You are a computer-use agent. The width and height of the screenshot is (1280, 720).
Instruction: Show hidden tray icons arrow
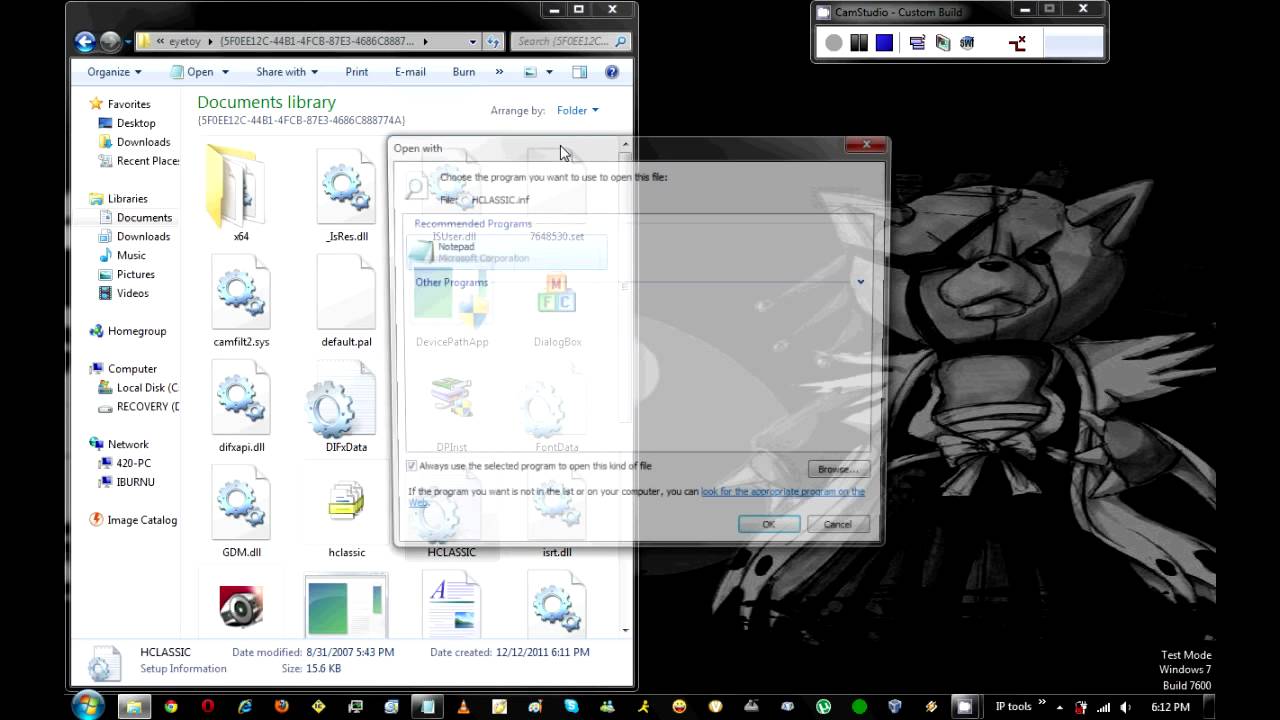1059,707
